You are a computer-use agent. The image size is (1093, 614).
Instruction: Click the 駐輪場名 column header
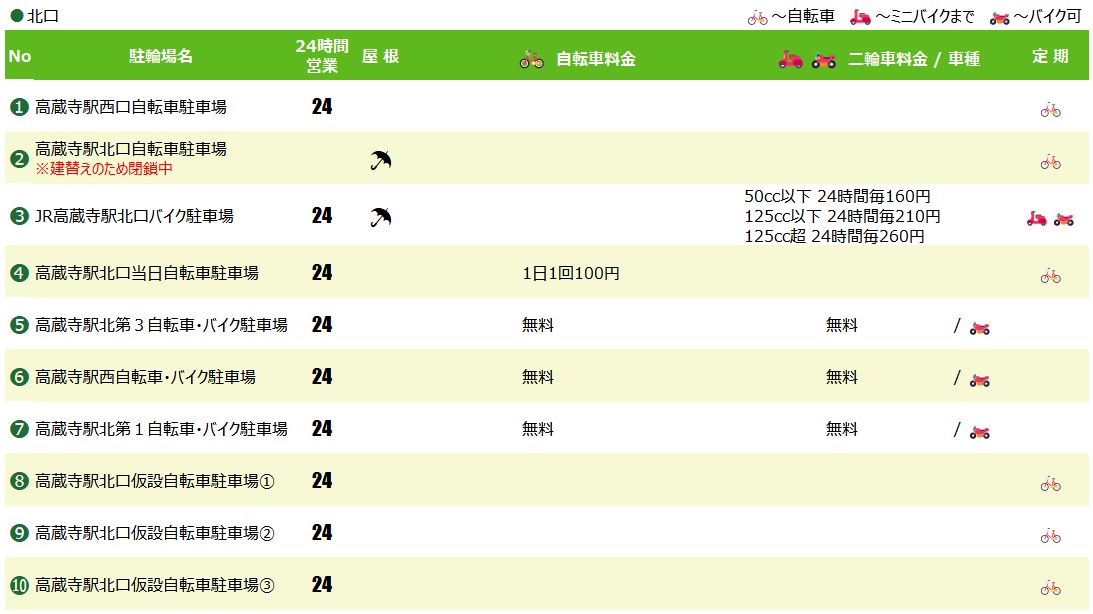click(x=161, y=56)
